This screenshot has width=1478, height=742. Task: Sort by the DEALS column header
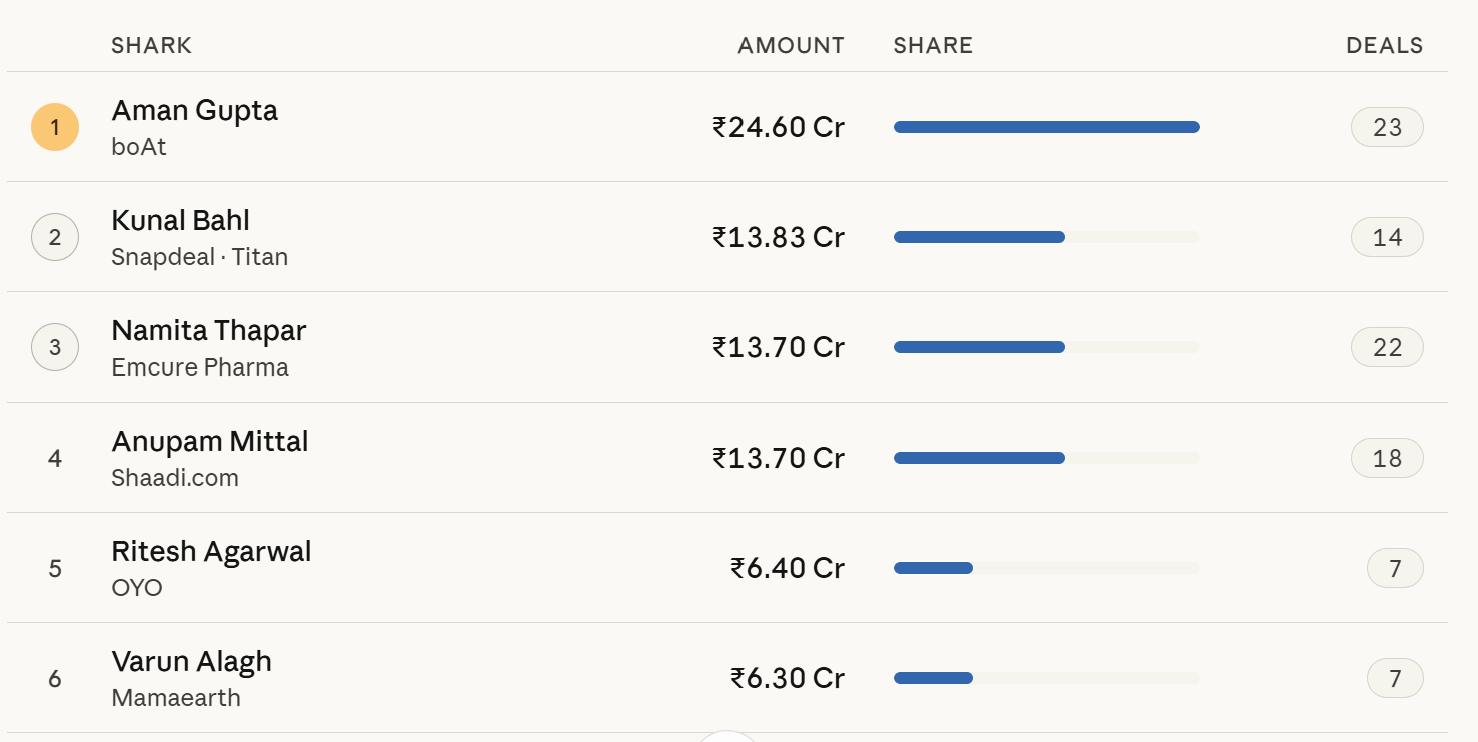click(x=1385, y=45)
